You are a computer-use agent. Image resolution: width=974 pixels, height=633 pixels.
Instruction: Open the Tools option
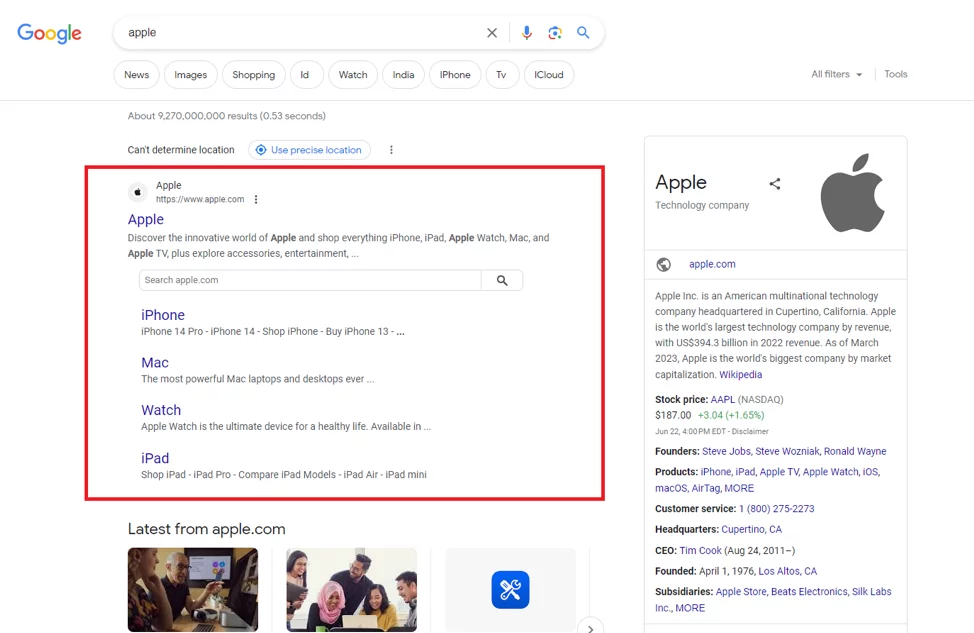896,74
